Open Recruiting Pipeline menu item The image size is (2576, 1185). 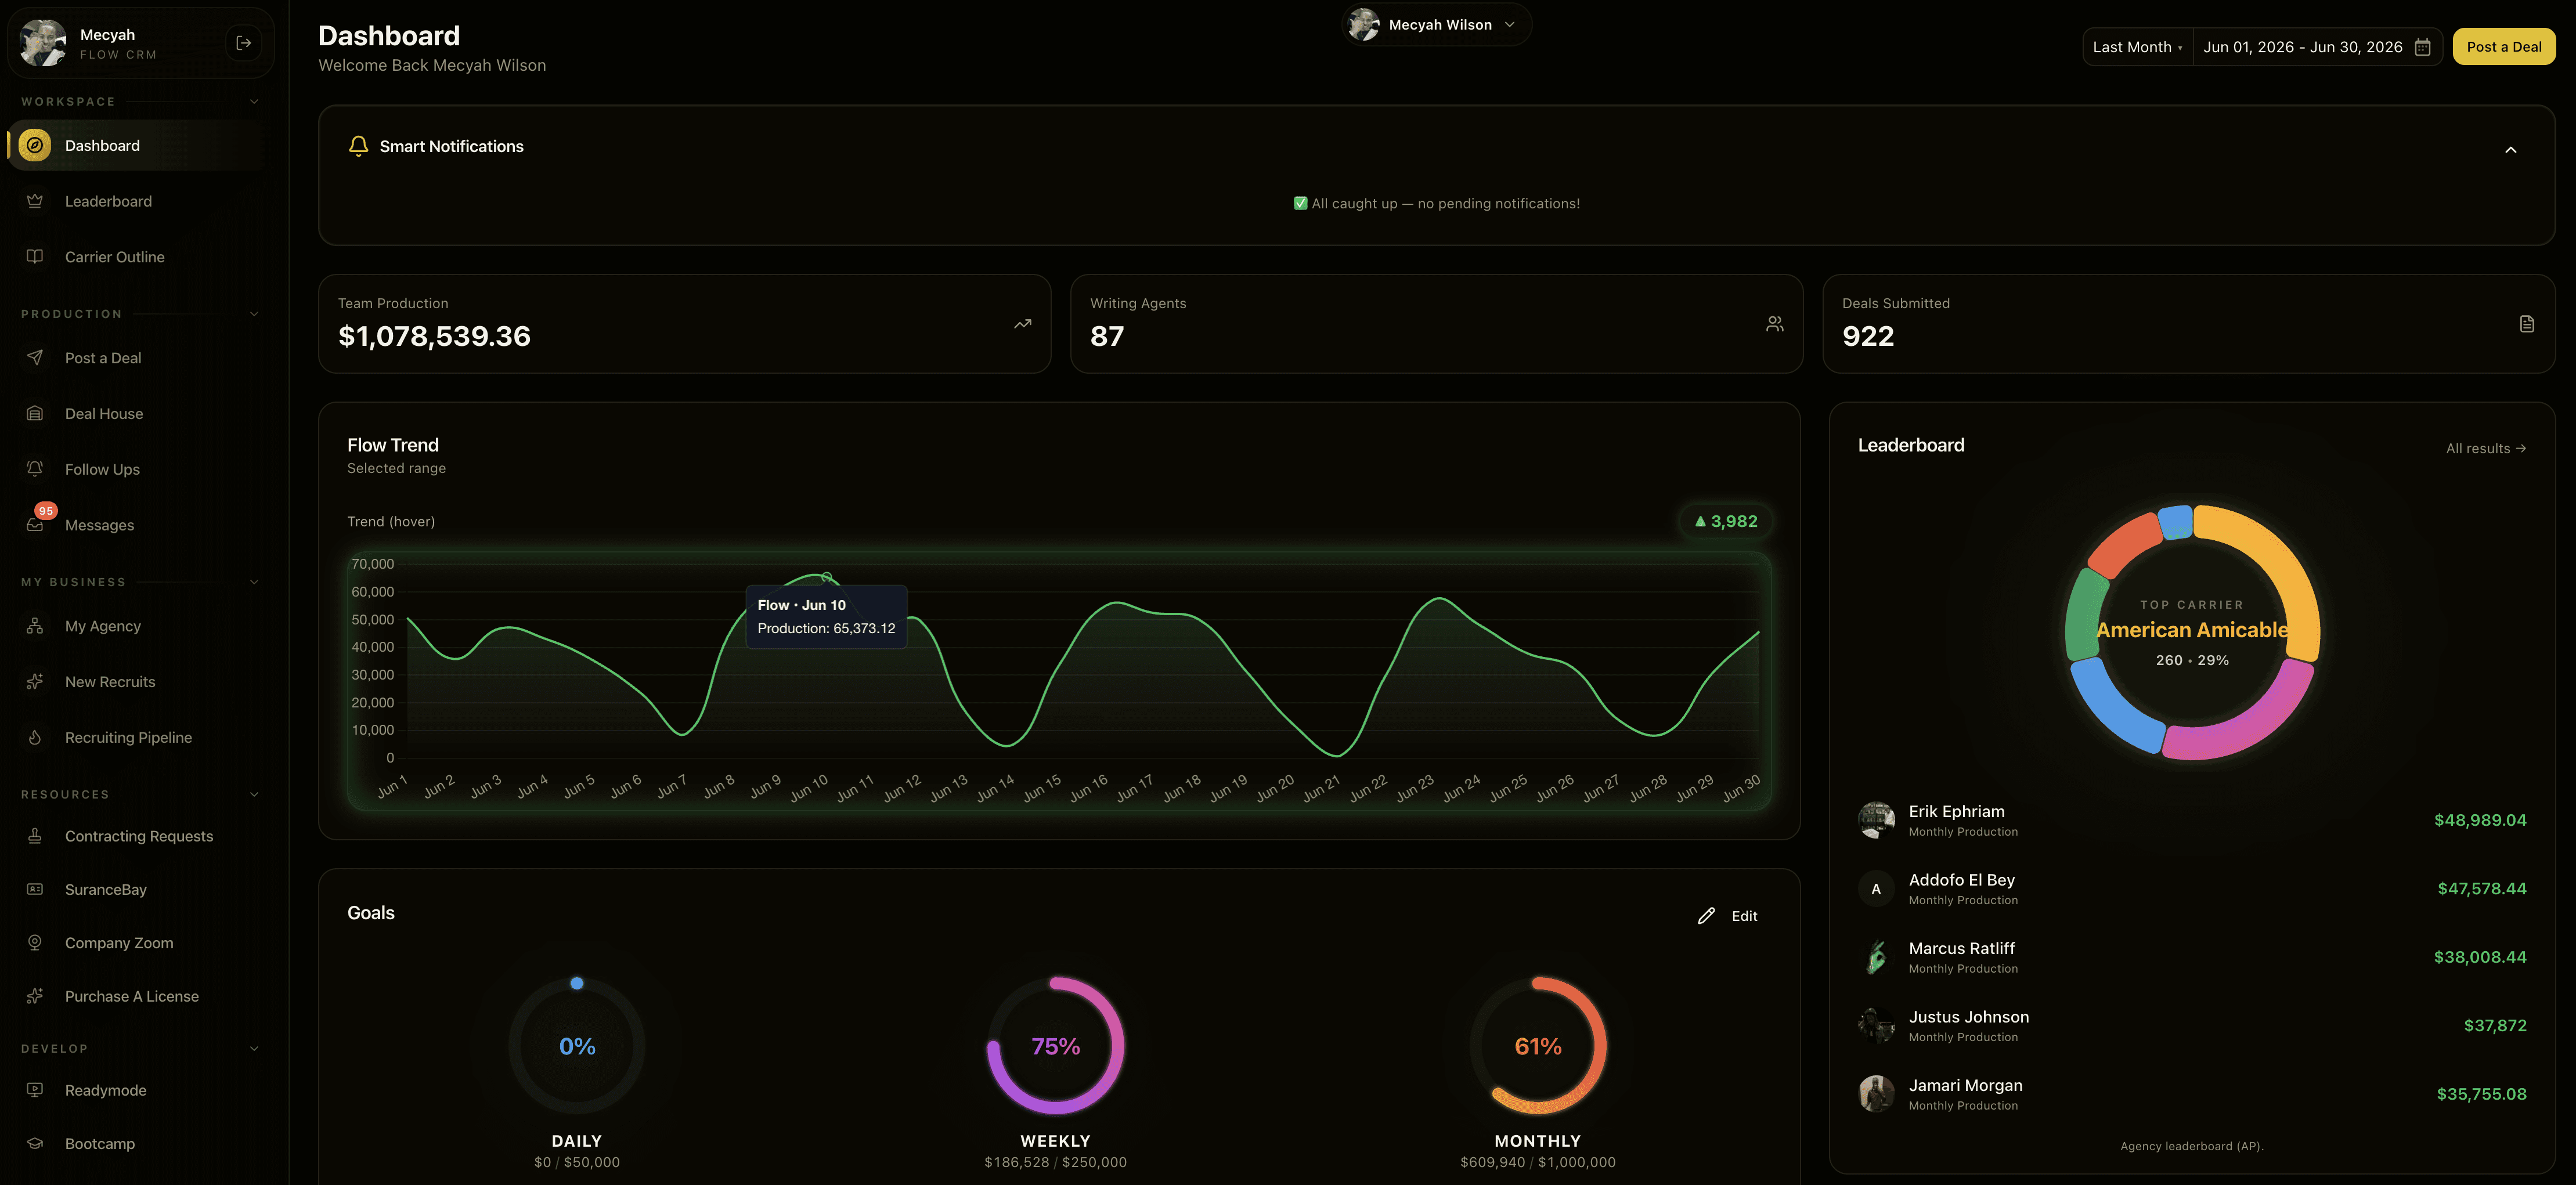[x=135, y=737]
